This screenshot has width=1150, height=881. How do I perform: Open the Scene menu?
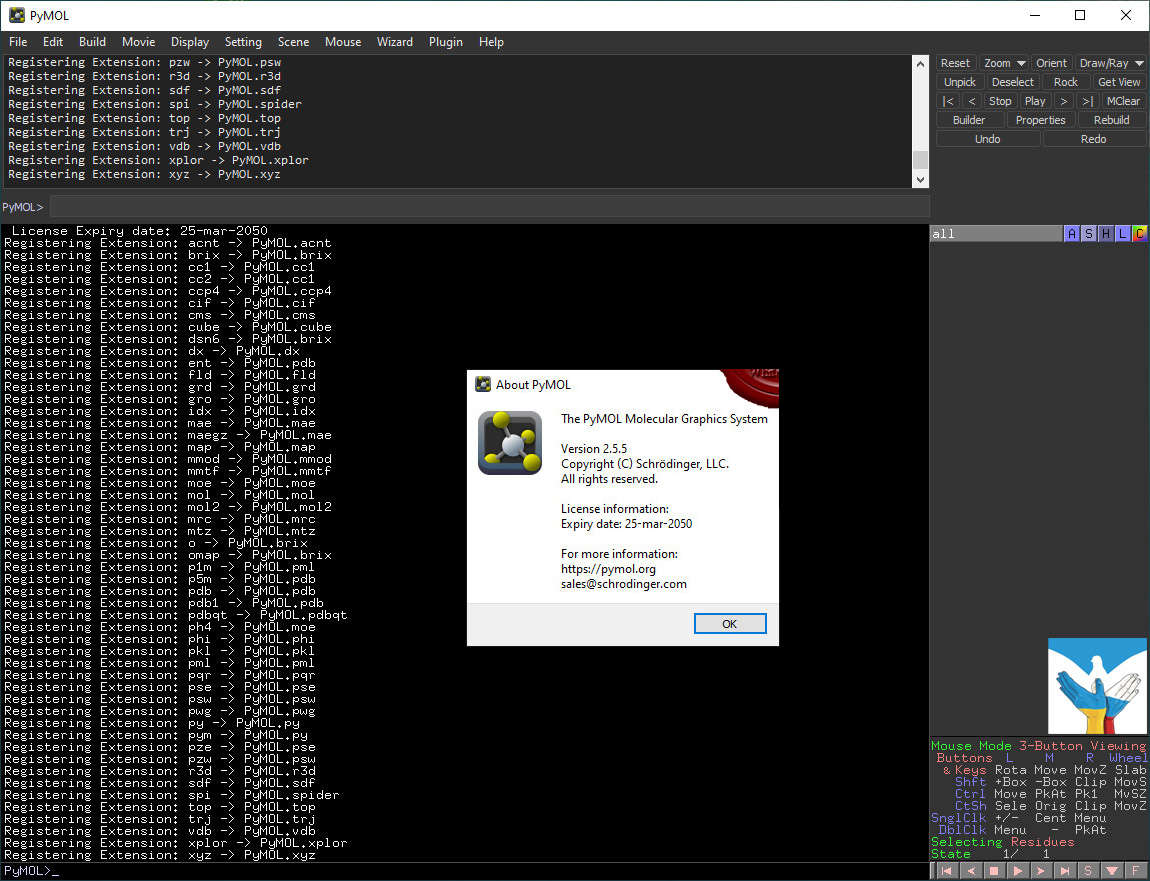pos(293,42)
